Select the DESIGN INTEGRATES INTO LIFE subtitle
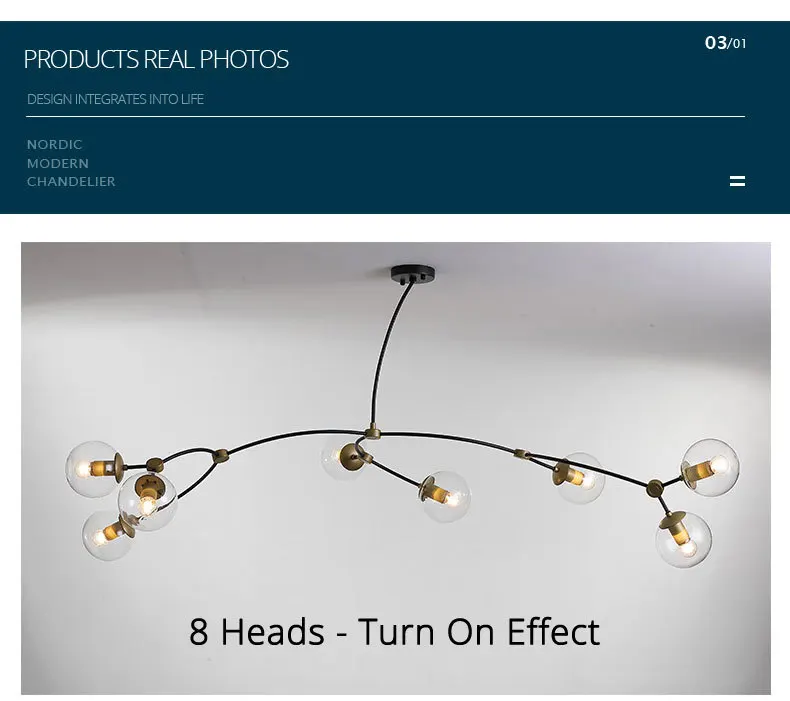The height and width of the screenshot is (701, 790). 115,99
